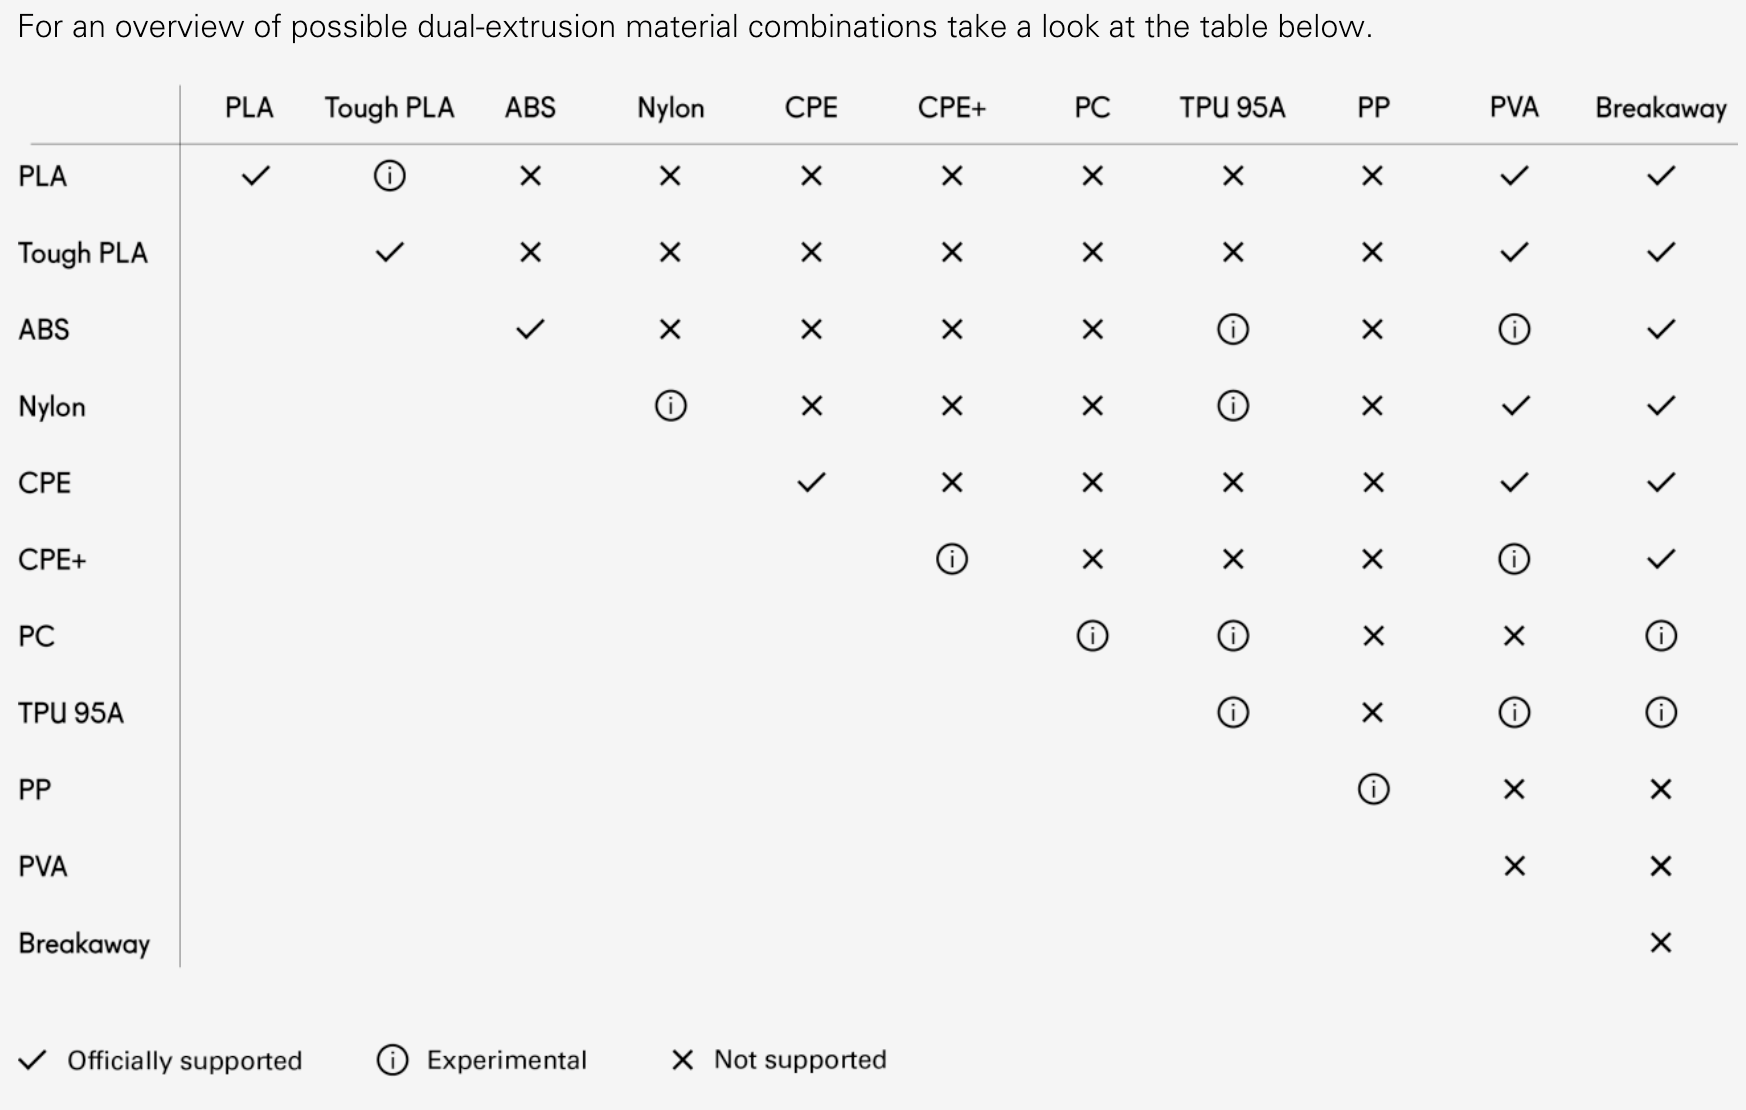Click the Nylon row label
1746x1110 pixels.
tap(52, 407)
